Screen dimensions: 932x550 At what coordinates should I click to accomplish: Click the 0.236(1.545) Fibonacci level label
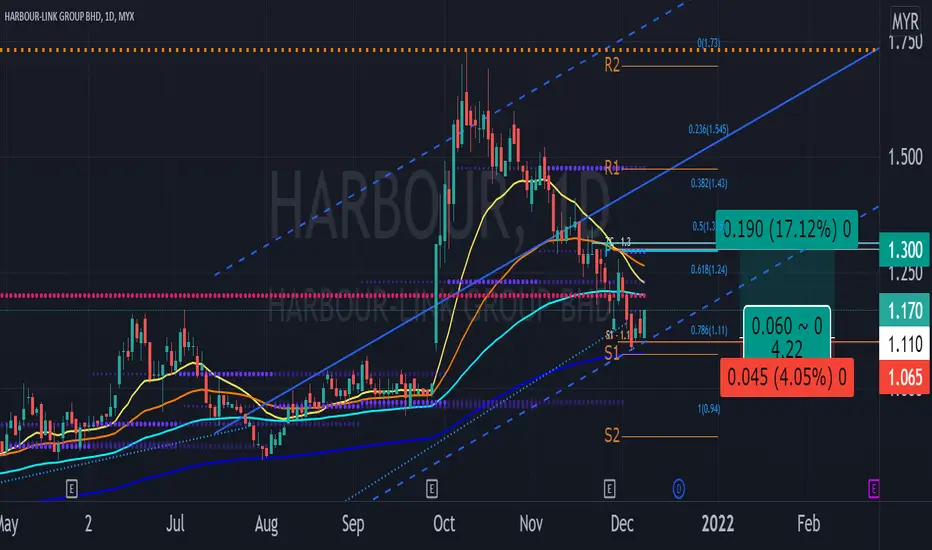click(708, 129)
